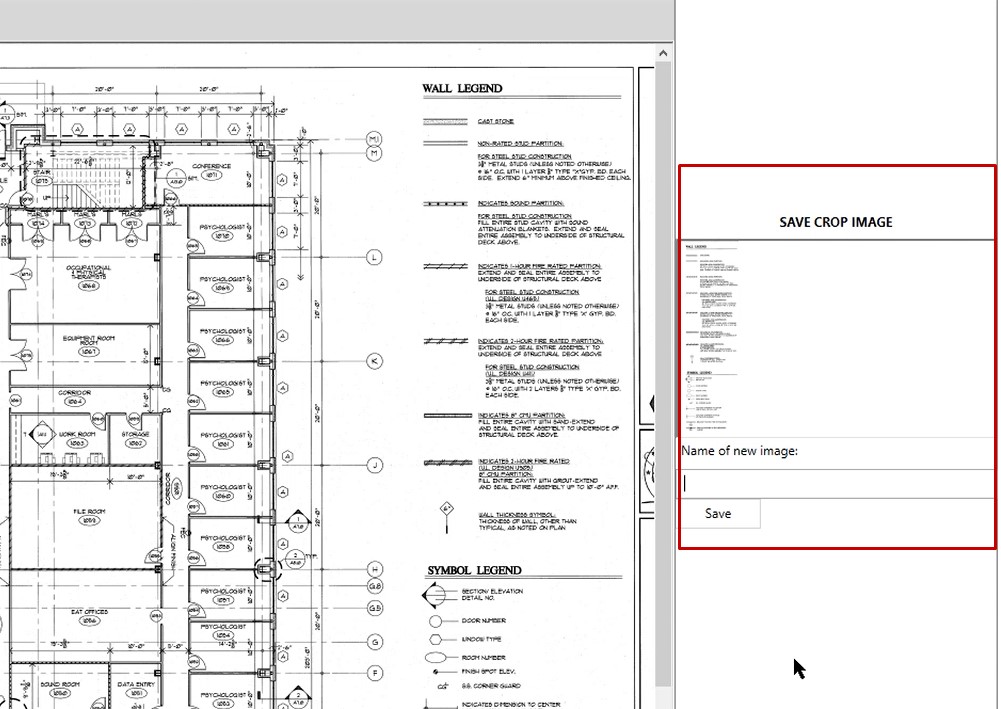Click the grid line bubble labeled K

[x=374, y=361]
